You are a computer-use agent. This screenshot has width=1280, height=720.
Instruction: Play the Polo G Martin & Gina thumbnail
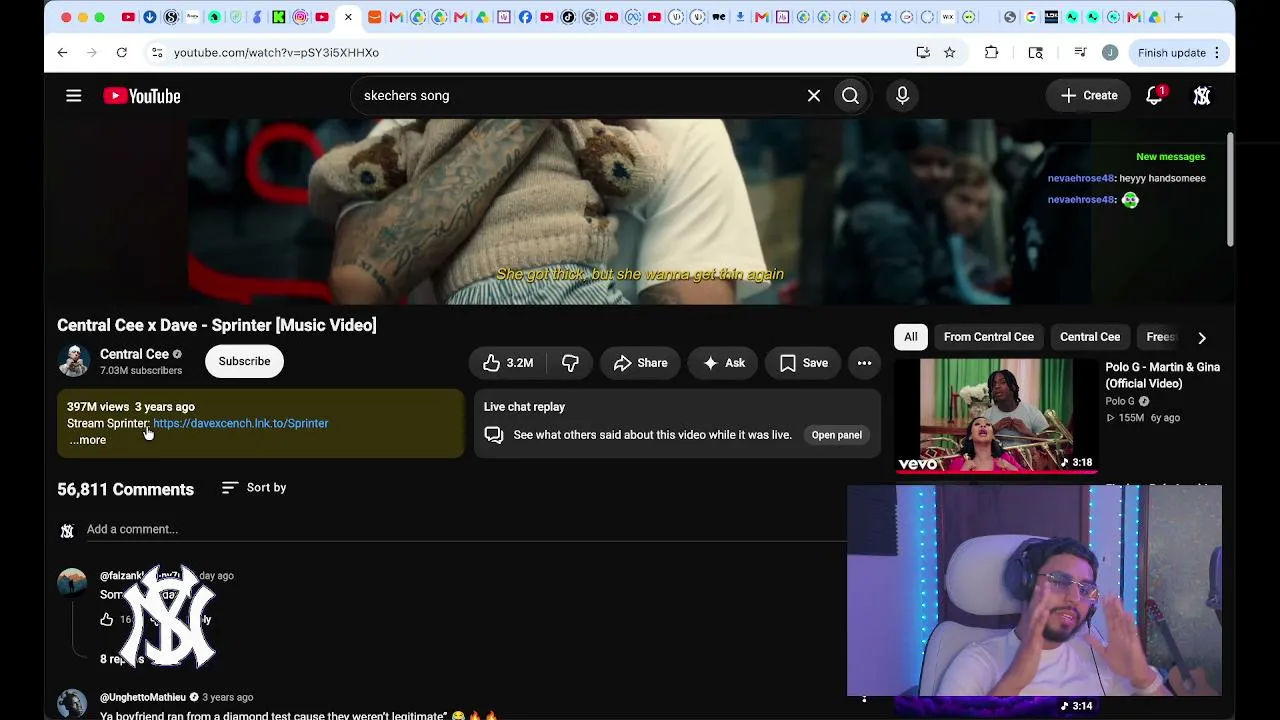[x=996, y=415]
